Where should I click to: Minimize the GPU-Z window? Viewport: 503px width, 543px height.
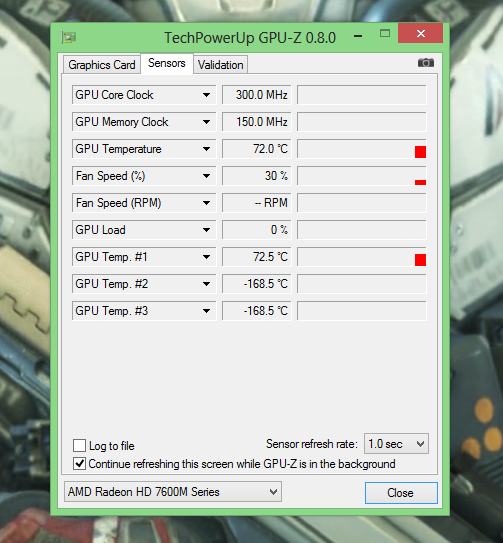(x=359, y=35)
